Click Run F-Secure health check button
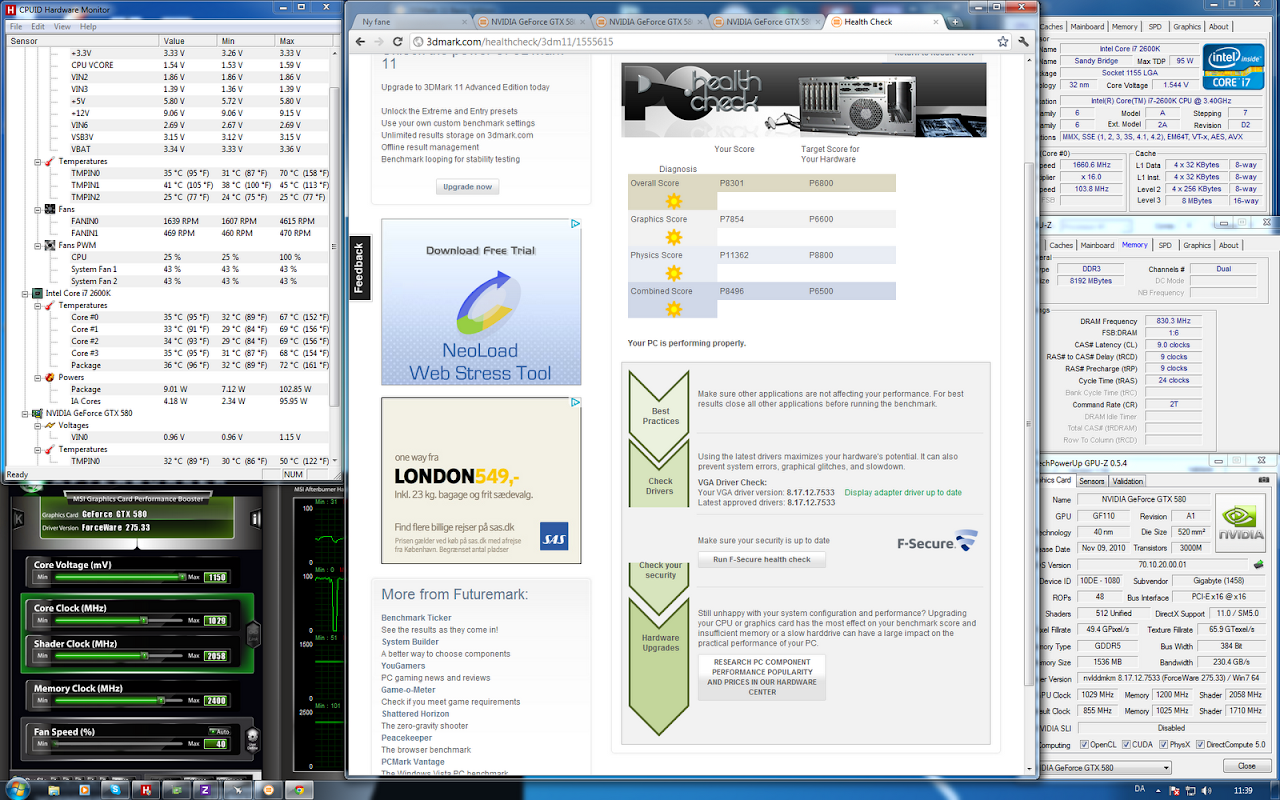1280x800 pixels. [762, 559]
